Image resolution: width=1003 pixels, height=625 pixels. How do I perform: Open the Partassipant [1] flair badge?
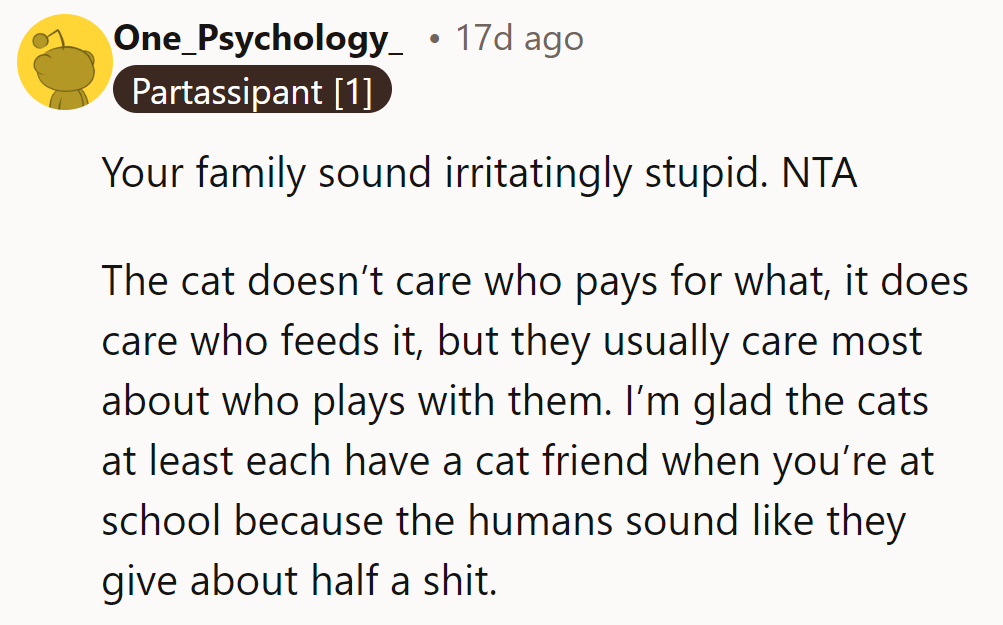(x=252, y=90)
